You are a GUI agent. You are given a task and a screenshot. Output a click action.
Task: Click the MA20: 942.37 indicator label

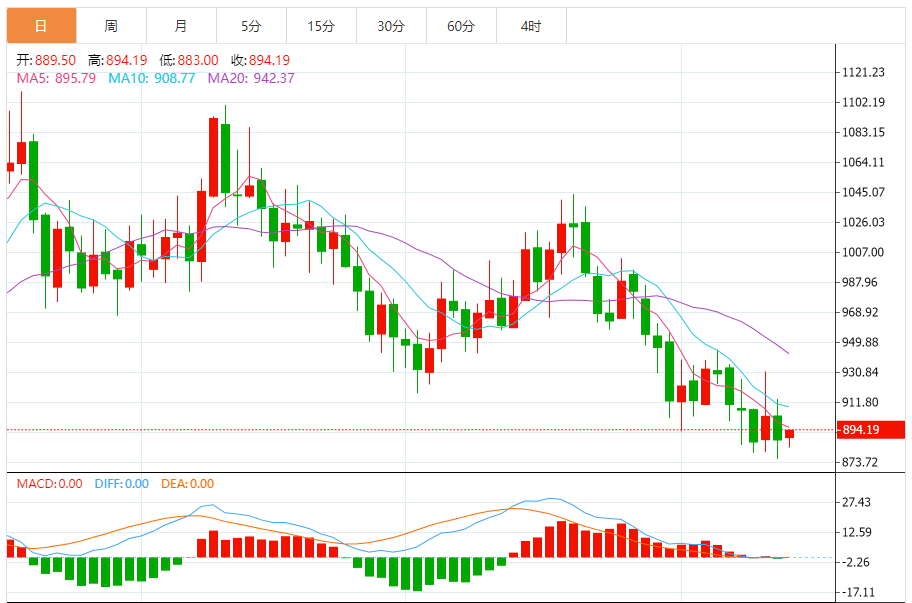(251, 79)
